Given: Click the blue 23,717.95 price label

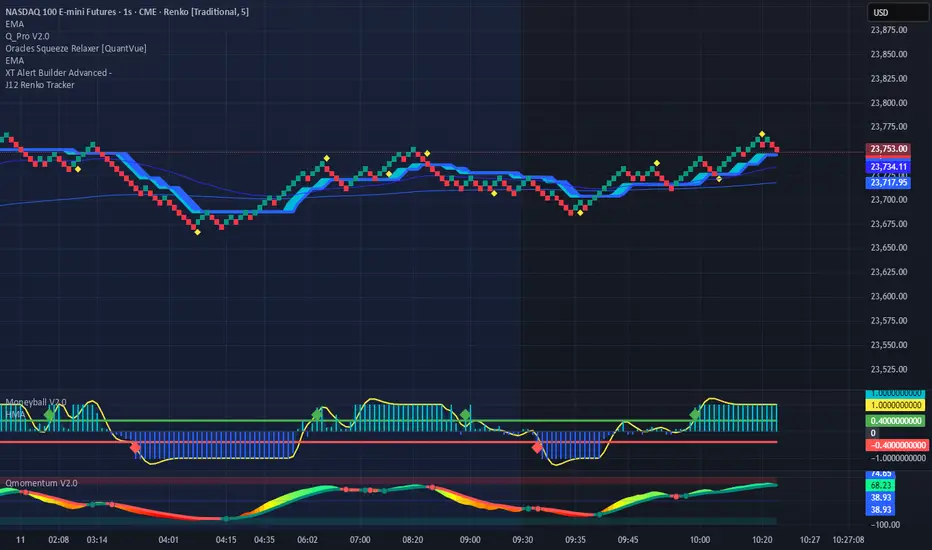Looking at the screenshot, I should 888,183.
